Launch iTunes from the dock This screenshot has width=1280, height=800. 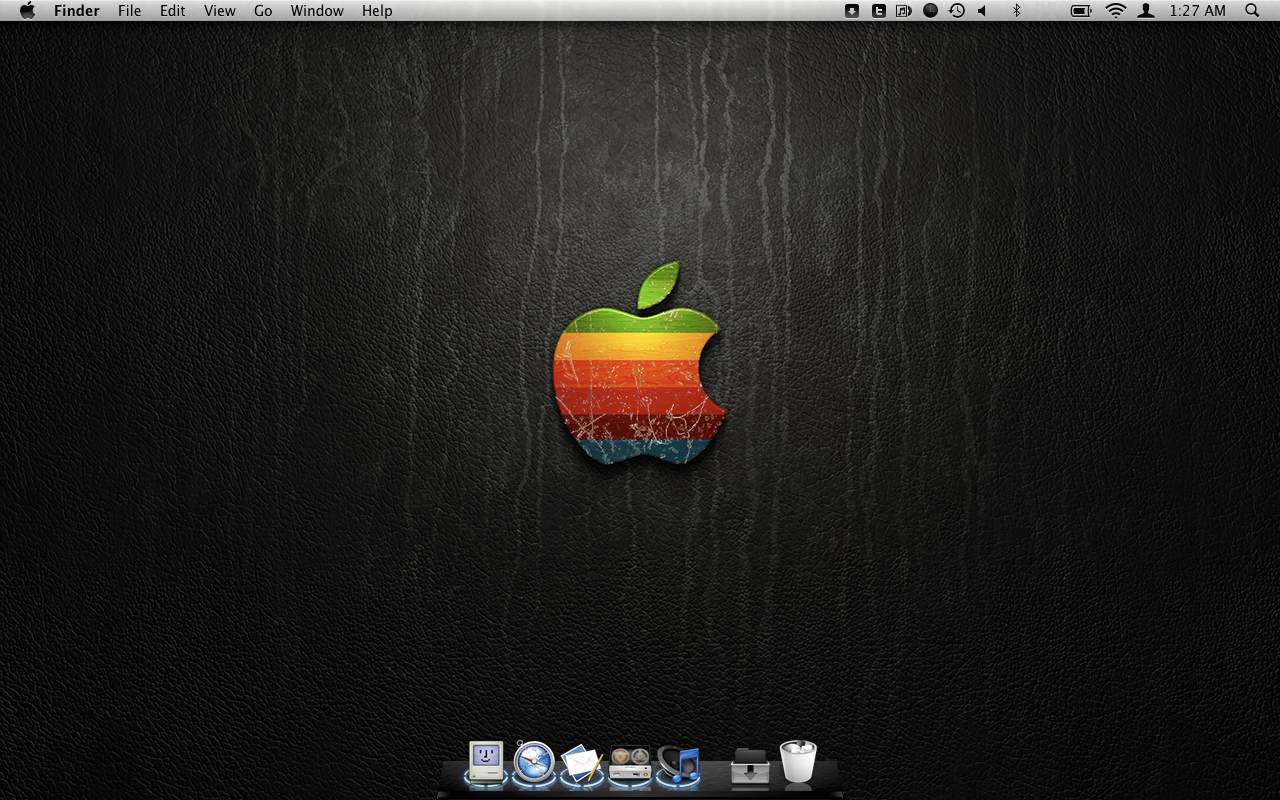point(679,765)
